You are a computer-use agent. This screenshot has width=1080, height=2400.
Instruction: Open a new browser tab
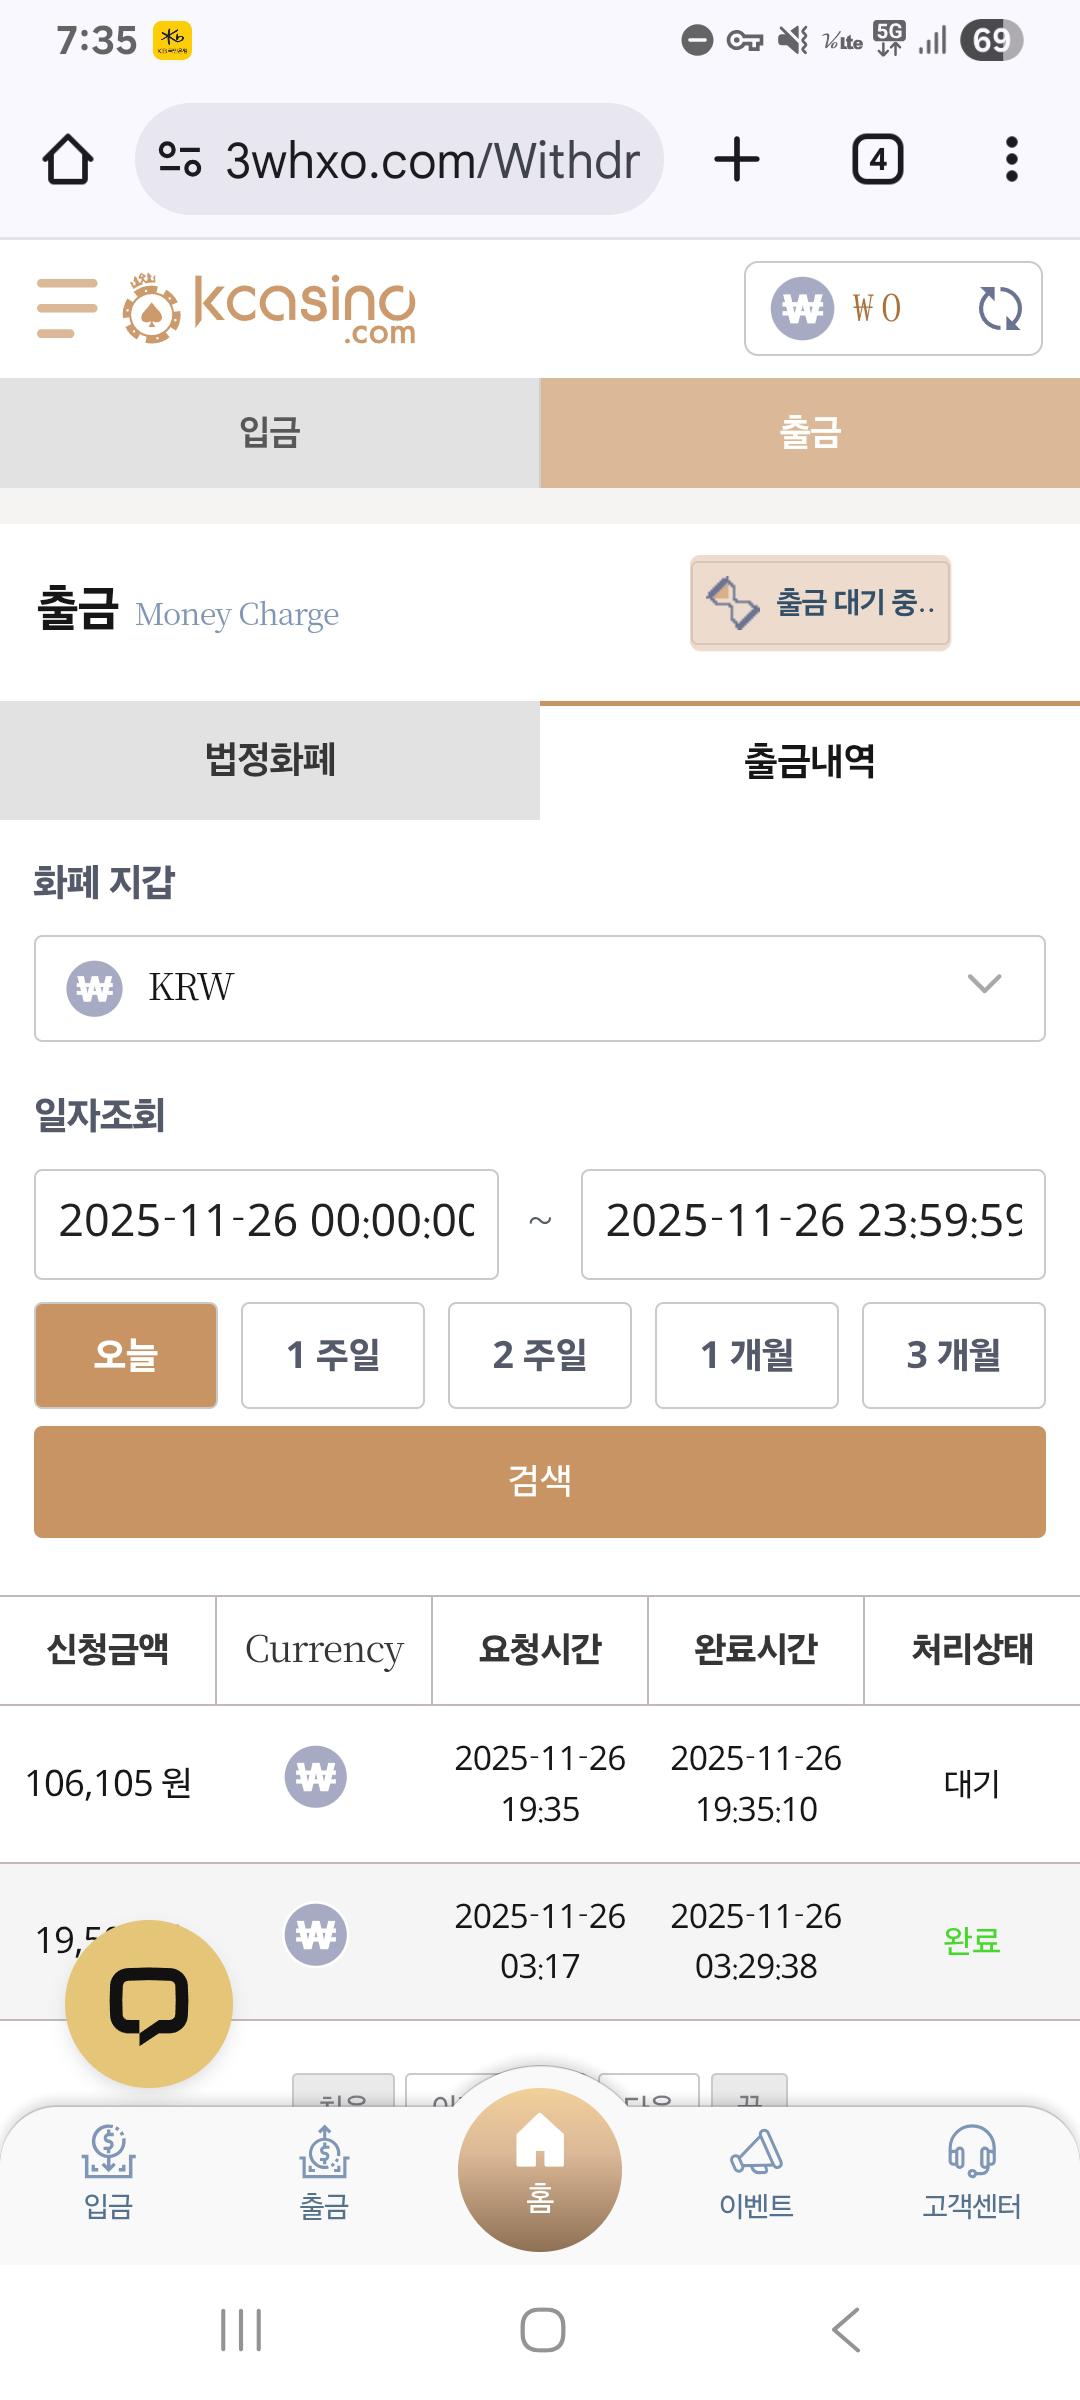point(737,160)
